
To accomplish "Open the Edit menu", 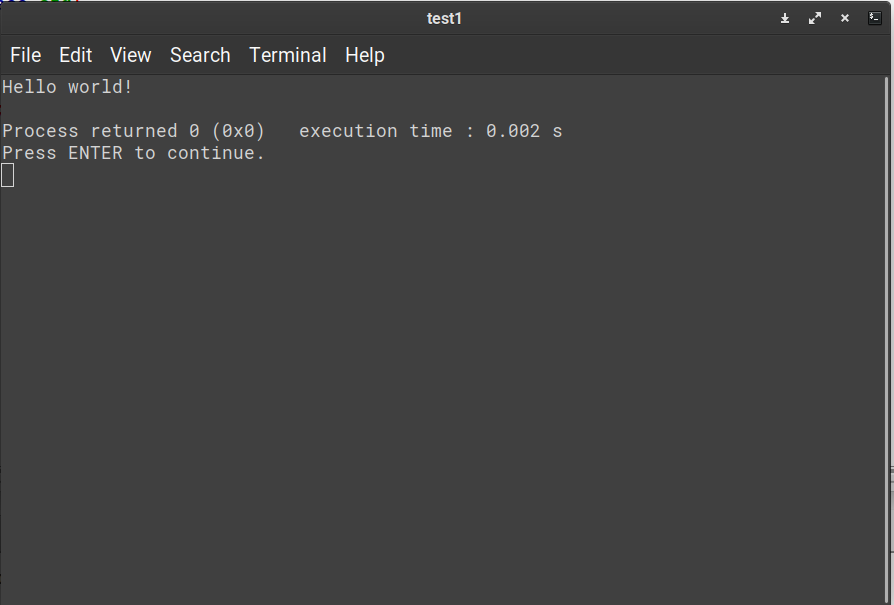I will tap(75, 55).
